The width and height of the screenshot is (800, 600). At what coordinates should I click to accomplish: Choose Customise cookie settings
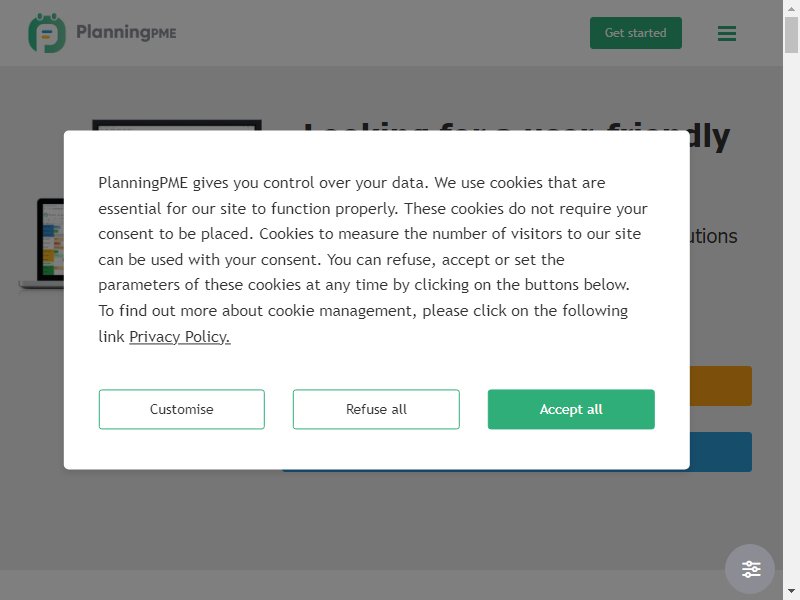[182, 409]
